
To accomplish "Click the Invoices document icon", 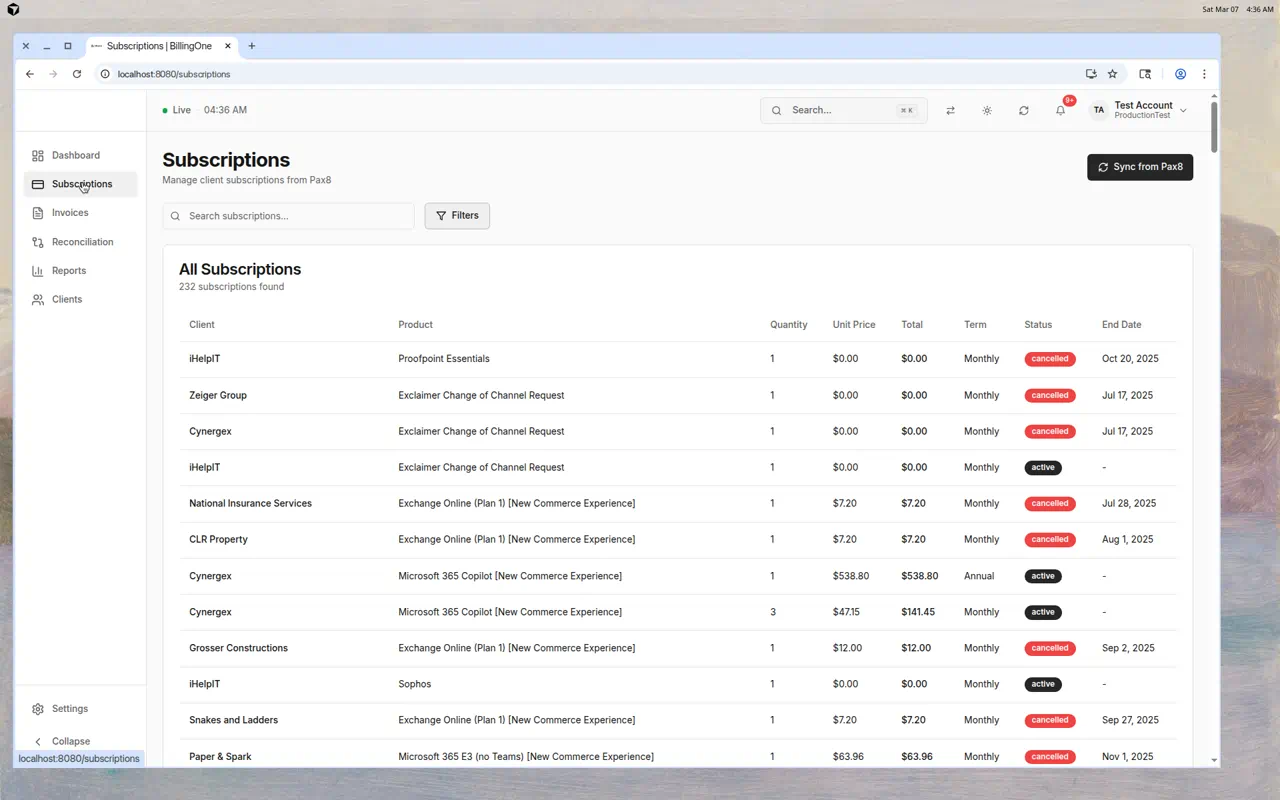I will (x=38, y=213).
